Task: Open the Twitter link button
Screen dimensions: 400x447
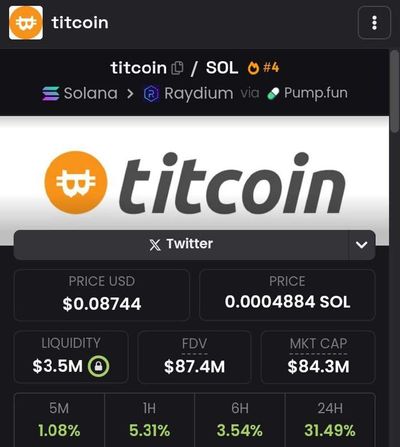Action: [181, 245]
